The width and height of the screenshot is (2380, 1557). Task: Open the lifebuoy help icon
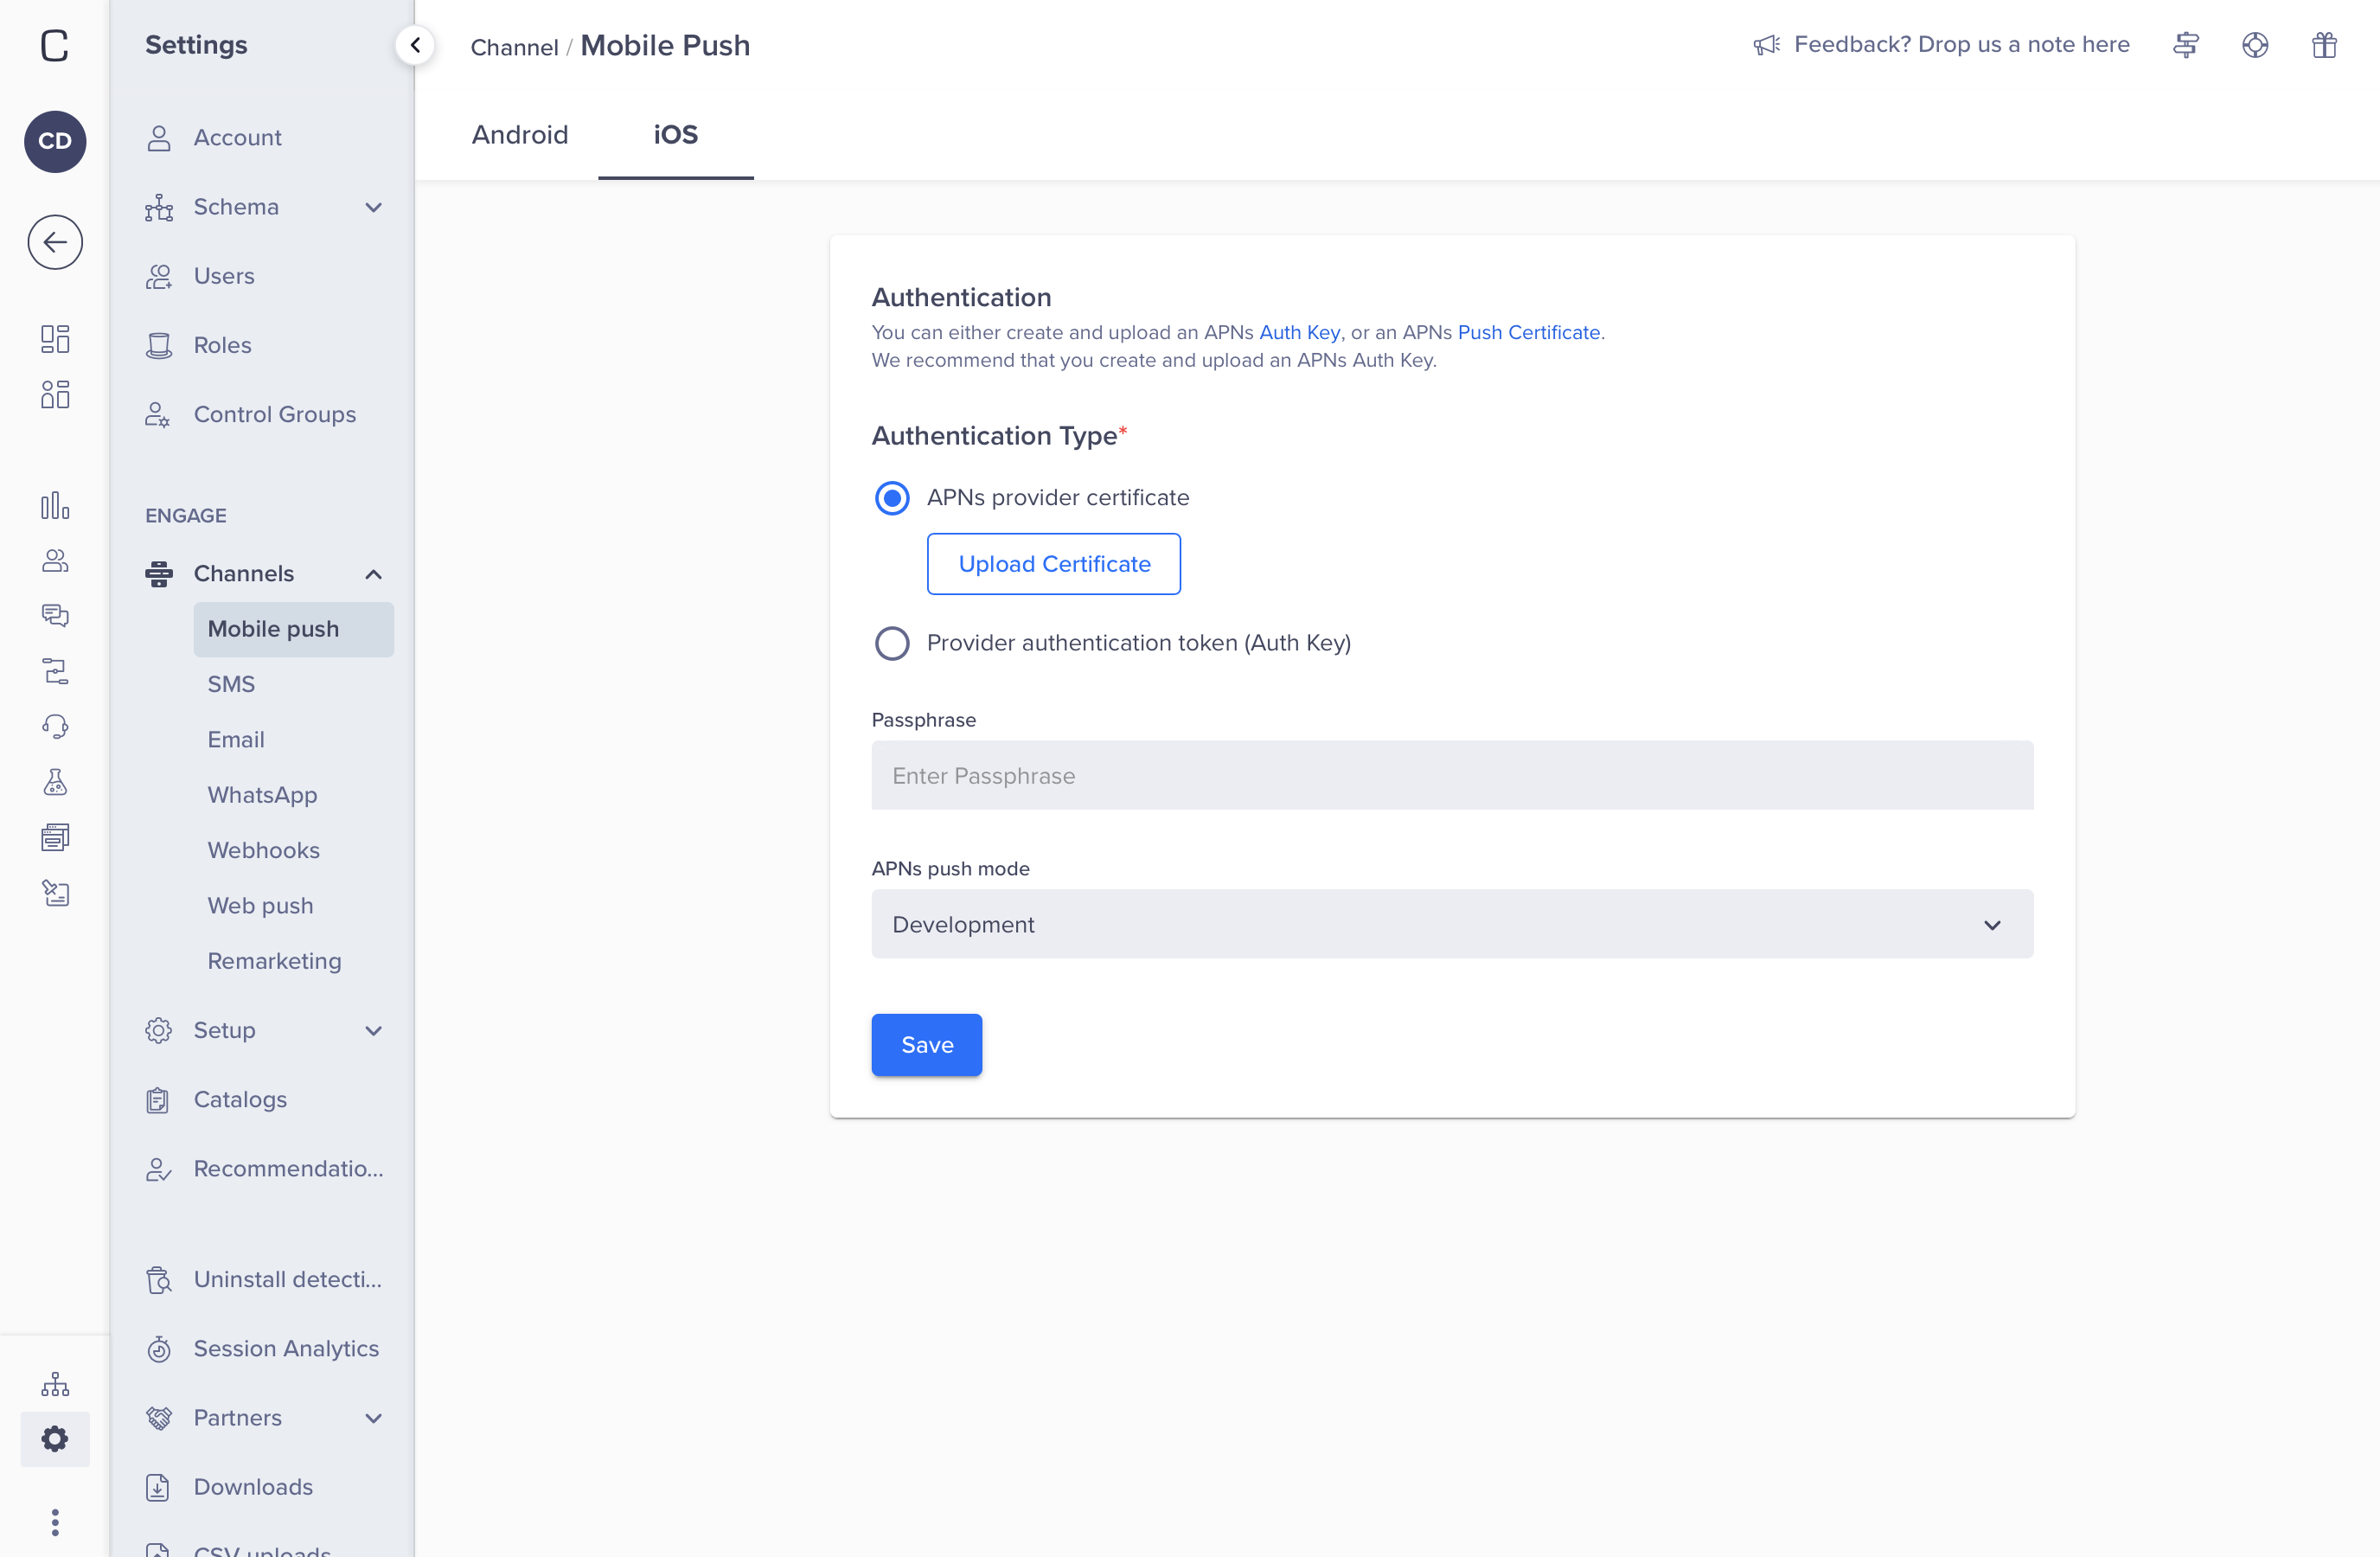(2254, 45)
